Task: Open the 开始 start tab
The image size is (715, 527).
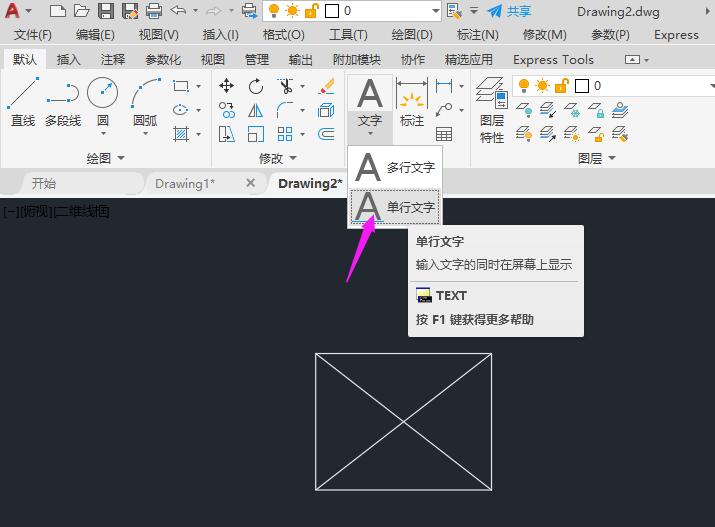Action: click(44, 184)
